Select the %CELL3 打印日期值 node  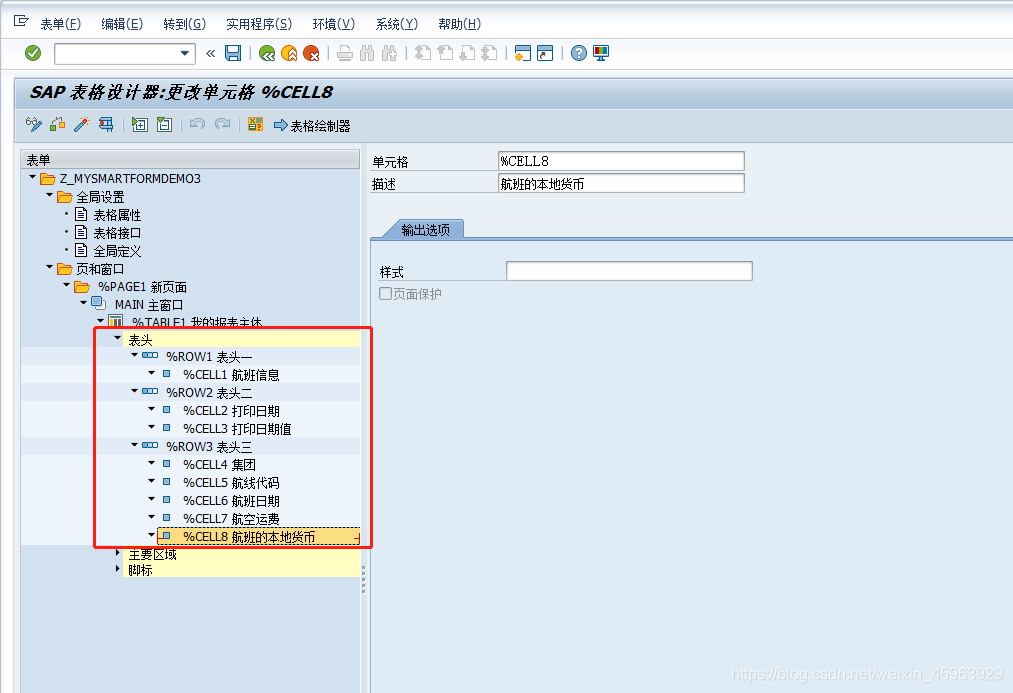(237, 429)
